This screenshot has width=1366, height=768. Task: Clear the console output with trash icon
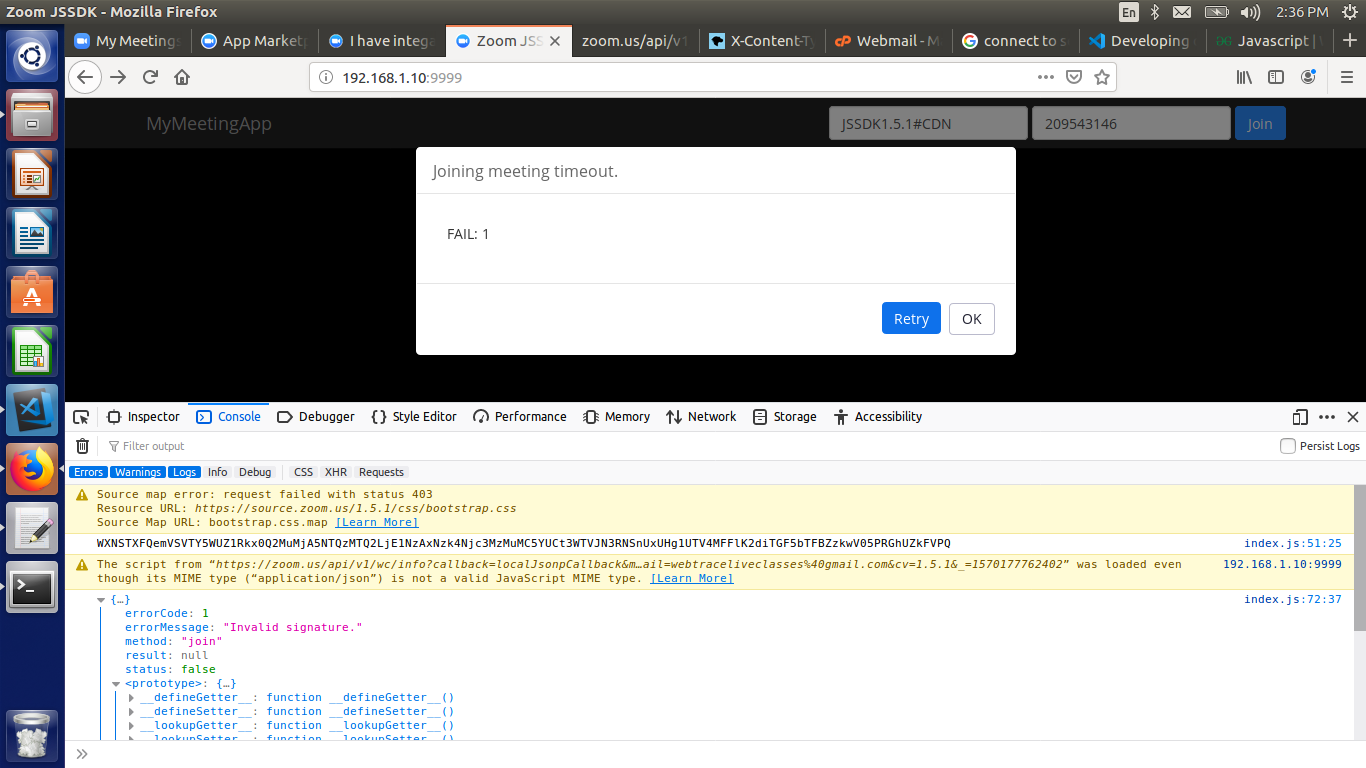[x=83, y=446]
